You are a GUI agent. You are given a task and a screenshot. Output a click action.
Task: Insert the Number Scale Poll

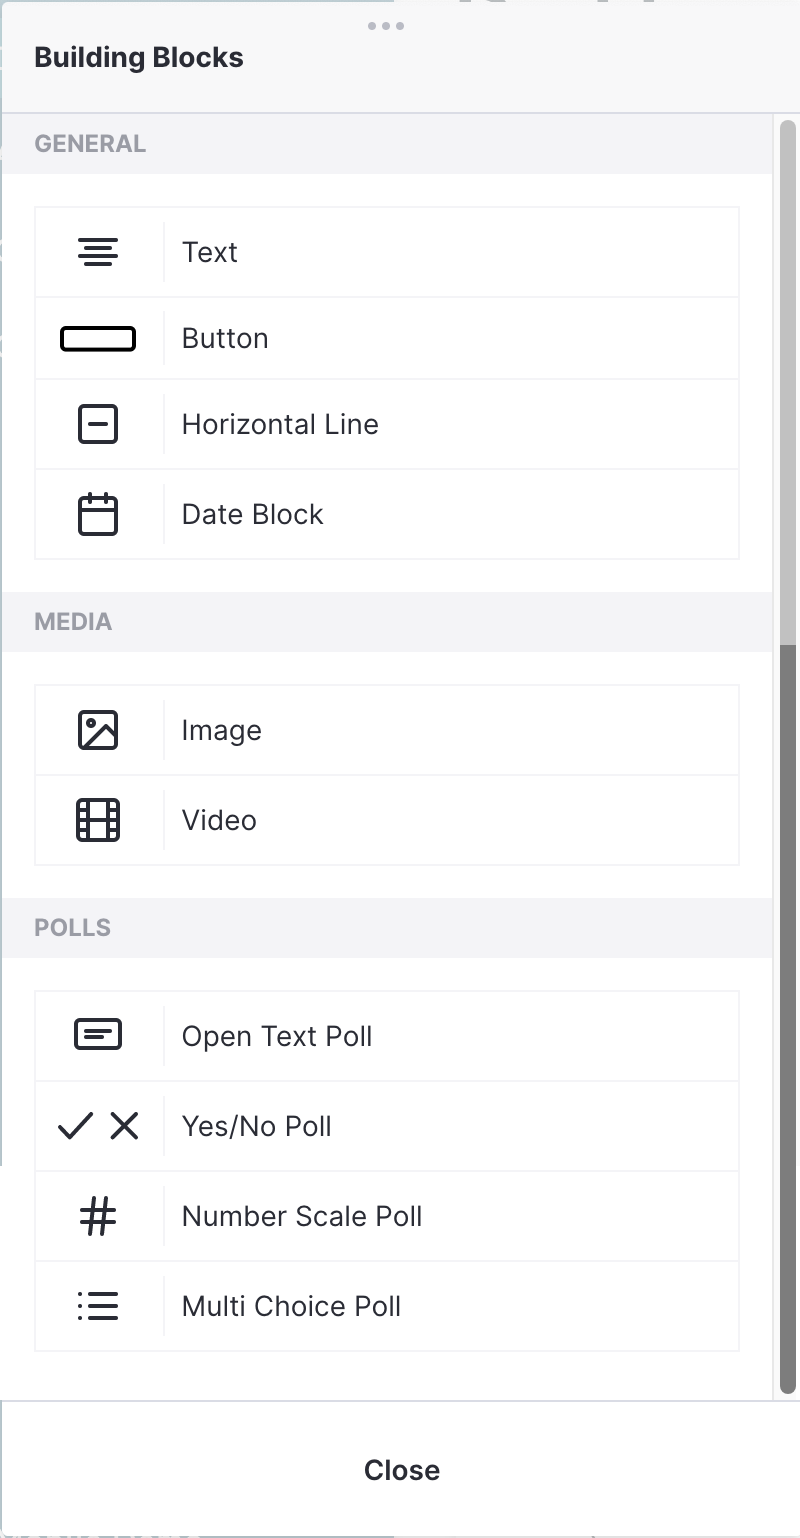click(x=387, y=1216)
